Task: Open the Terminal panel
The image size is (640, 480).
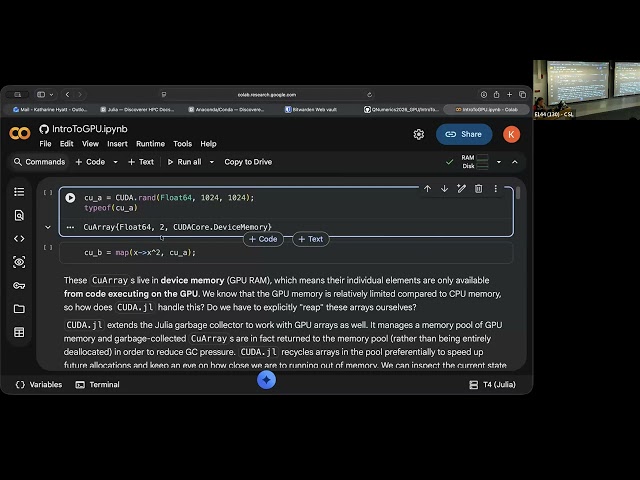Action: [98, 384]
